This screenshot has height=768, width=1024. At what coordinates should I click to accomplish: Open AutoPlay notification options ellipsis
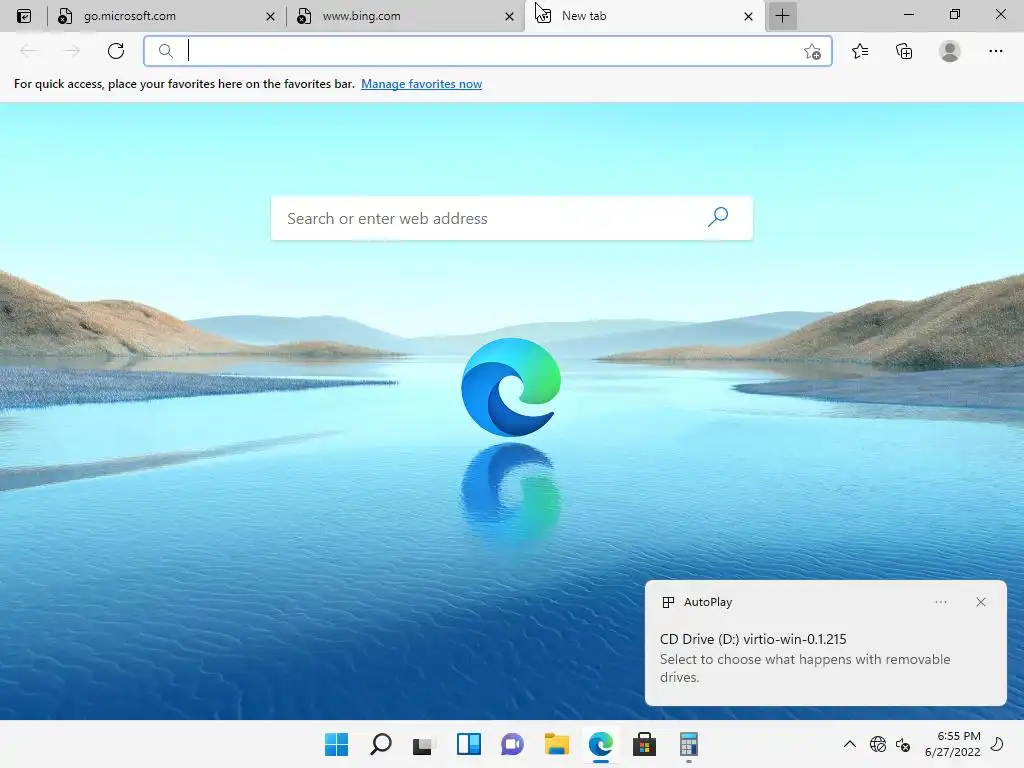pos(940,602)
